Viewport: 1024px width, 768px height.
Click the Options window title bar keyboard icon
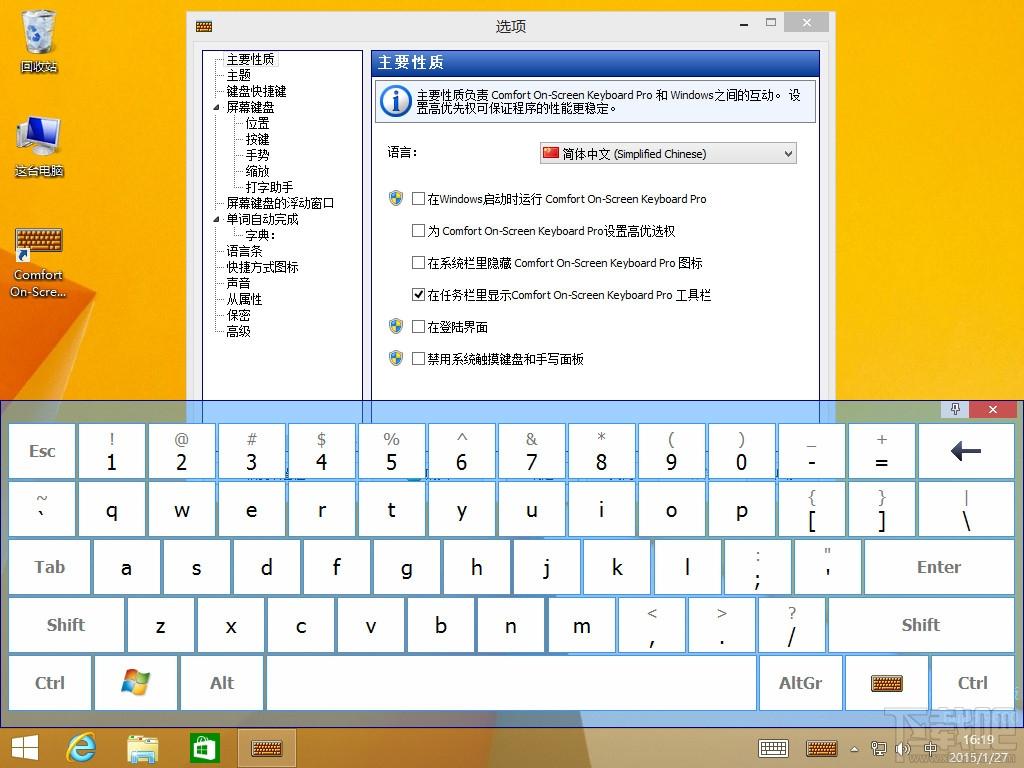click(x=204, y=26)
